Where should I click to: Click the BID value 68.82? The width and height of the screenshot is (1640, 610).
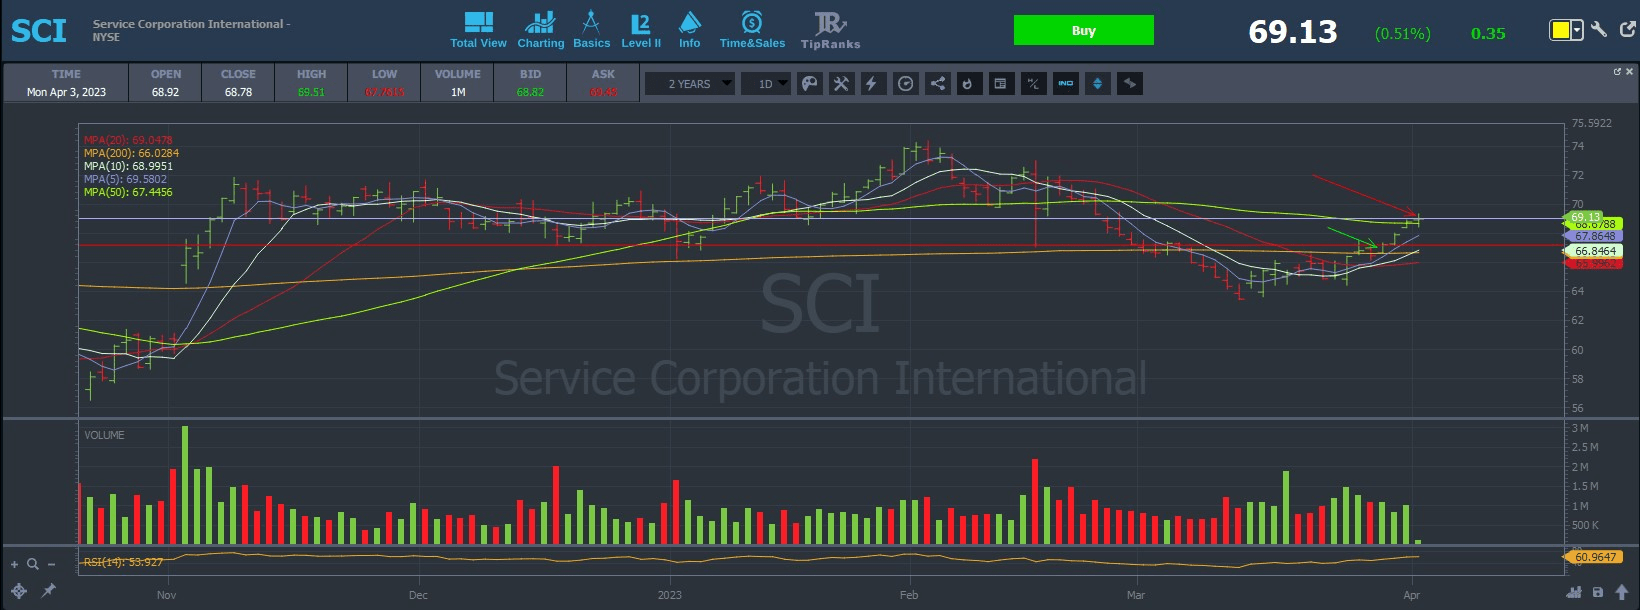530,92
